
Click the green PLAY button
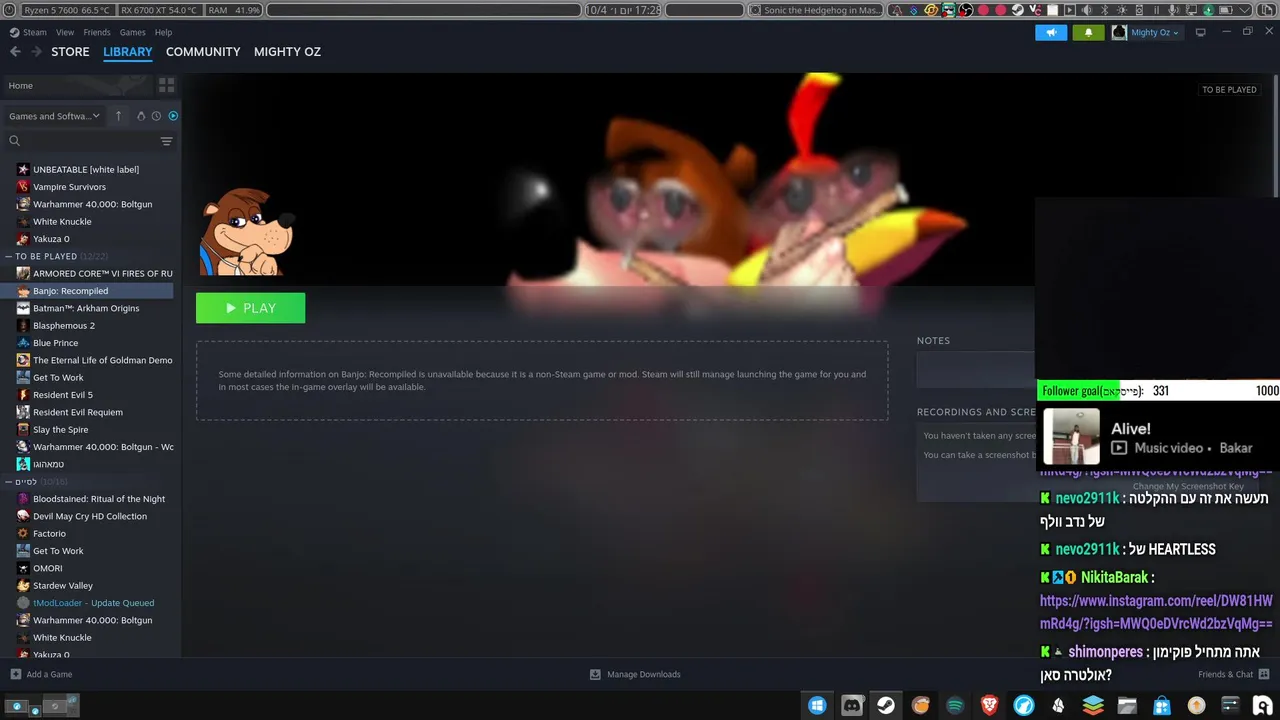pos(250,308)
